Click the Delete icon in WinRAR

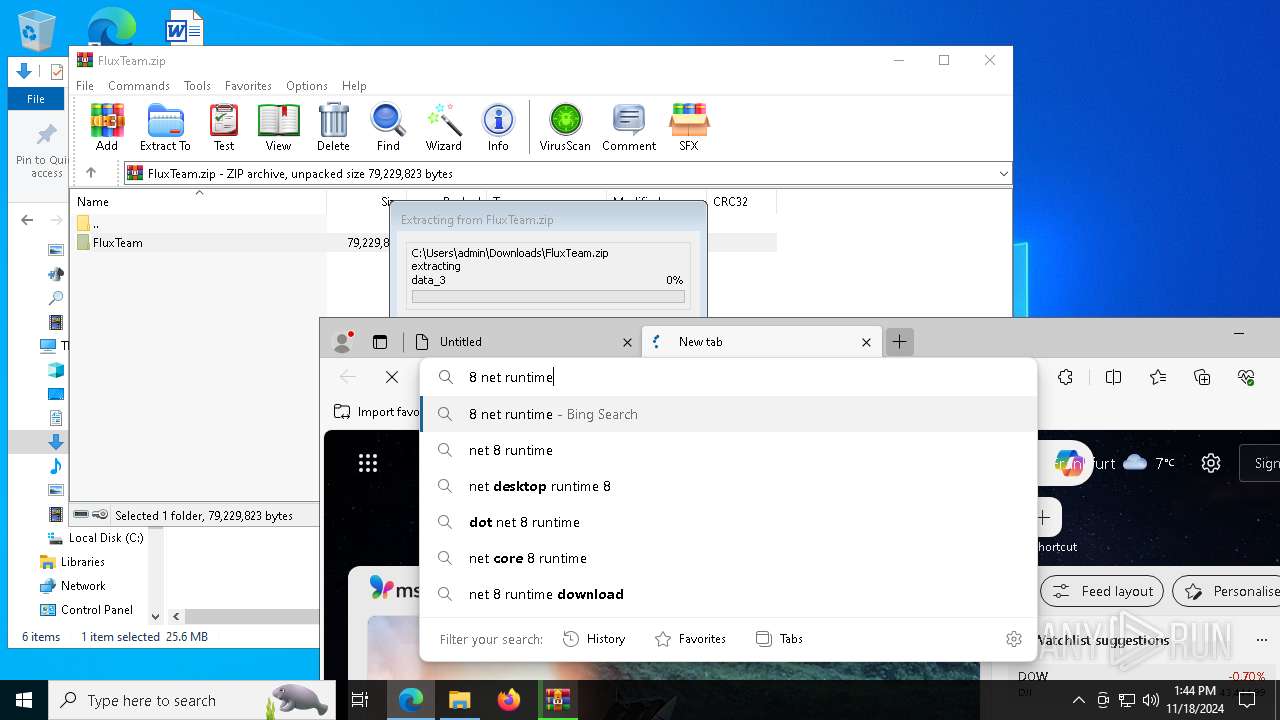tap(333, 127)
